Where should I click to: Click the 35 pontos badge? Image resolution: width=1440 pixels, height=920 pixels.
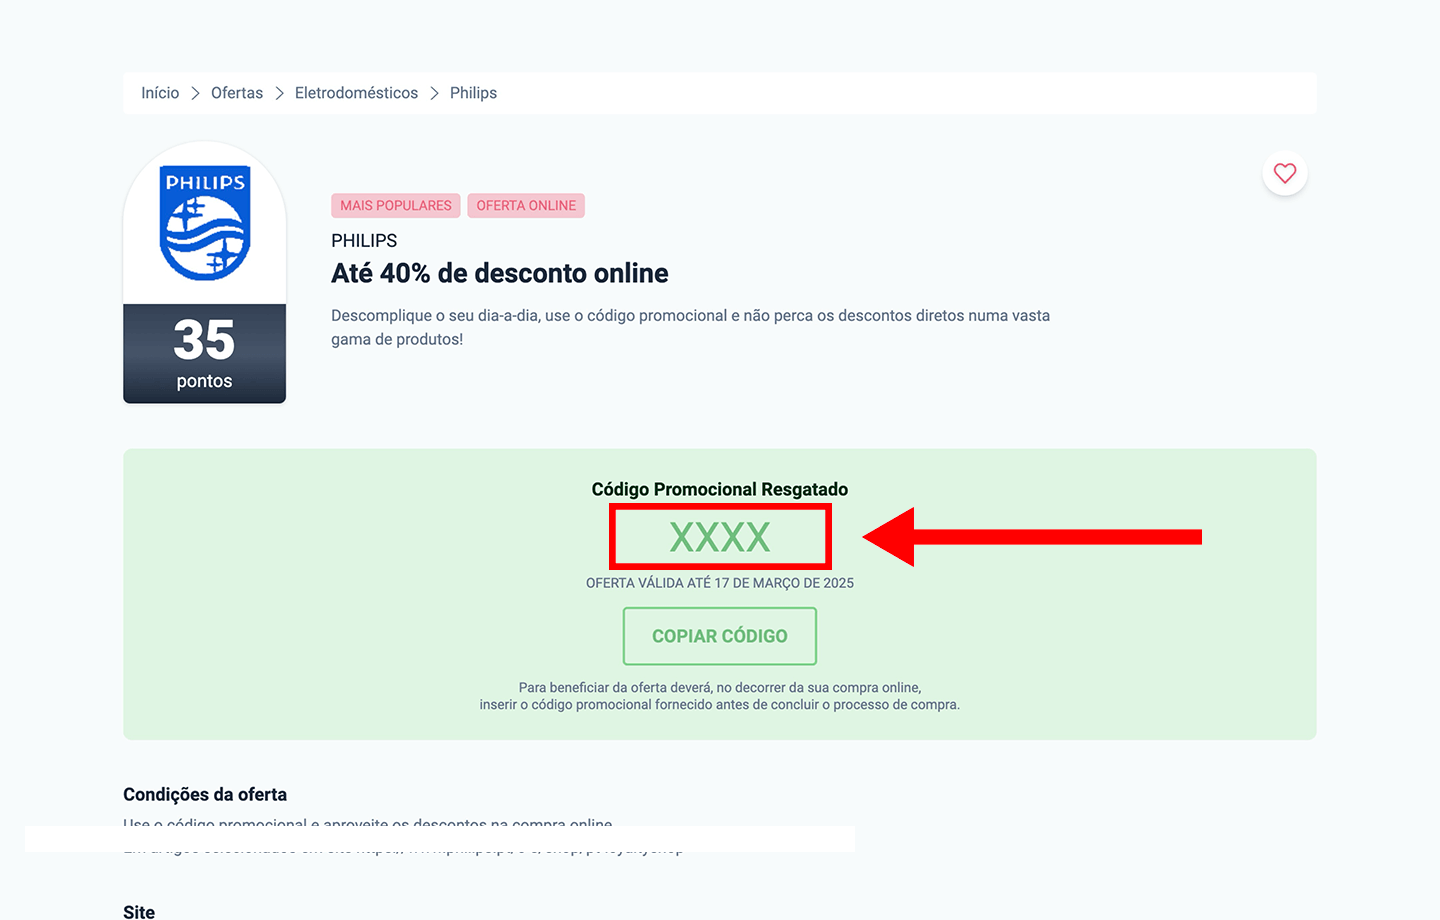pos(205,354)
